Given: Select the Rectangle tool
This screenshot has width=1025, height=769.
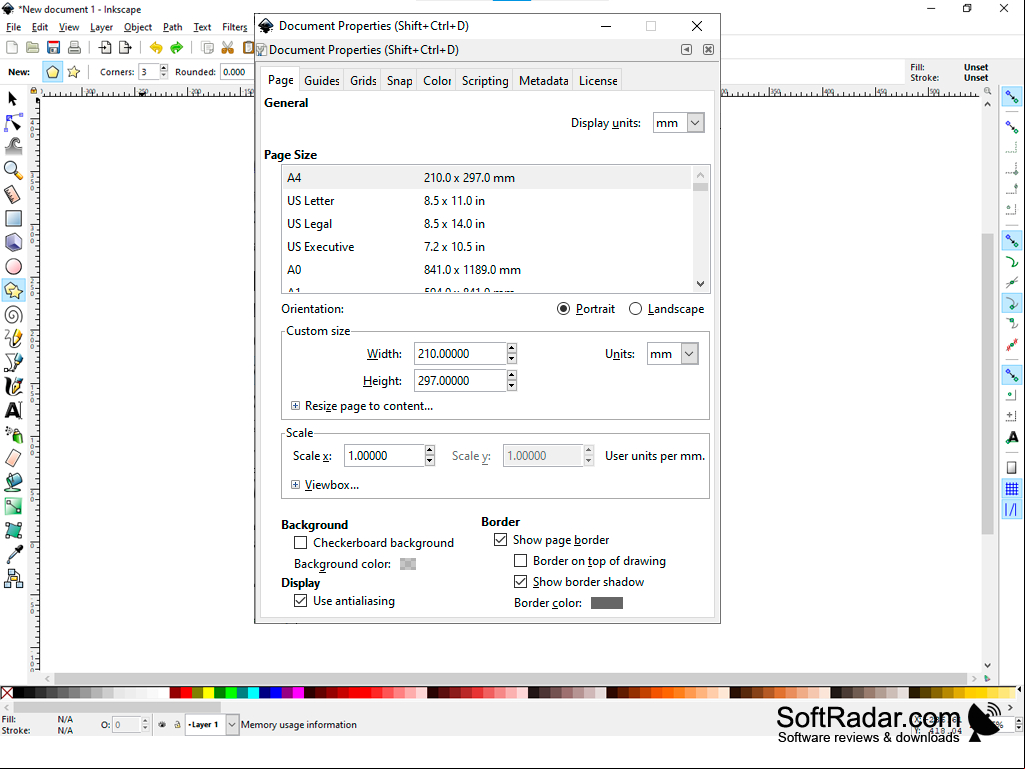Looking at the screenshot, I should click(13, 218).
